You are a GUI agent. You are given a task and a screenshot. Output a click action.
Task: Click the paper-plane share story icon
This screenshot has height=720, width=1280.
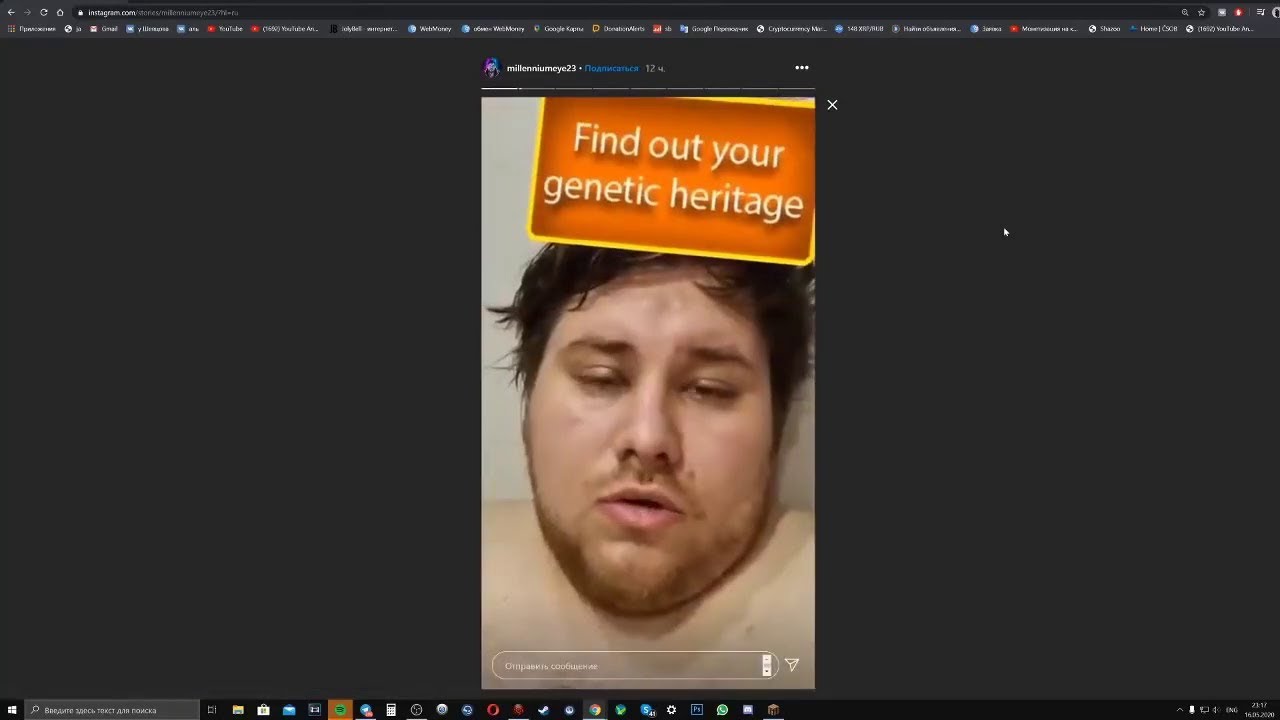[791, 665]
